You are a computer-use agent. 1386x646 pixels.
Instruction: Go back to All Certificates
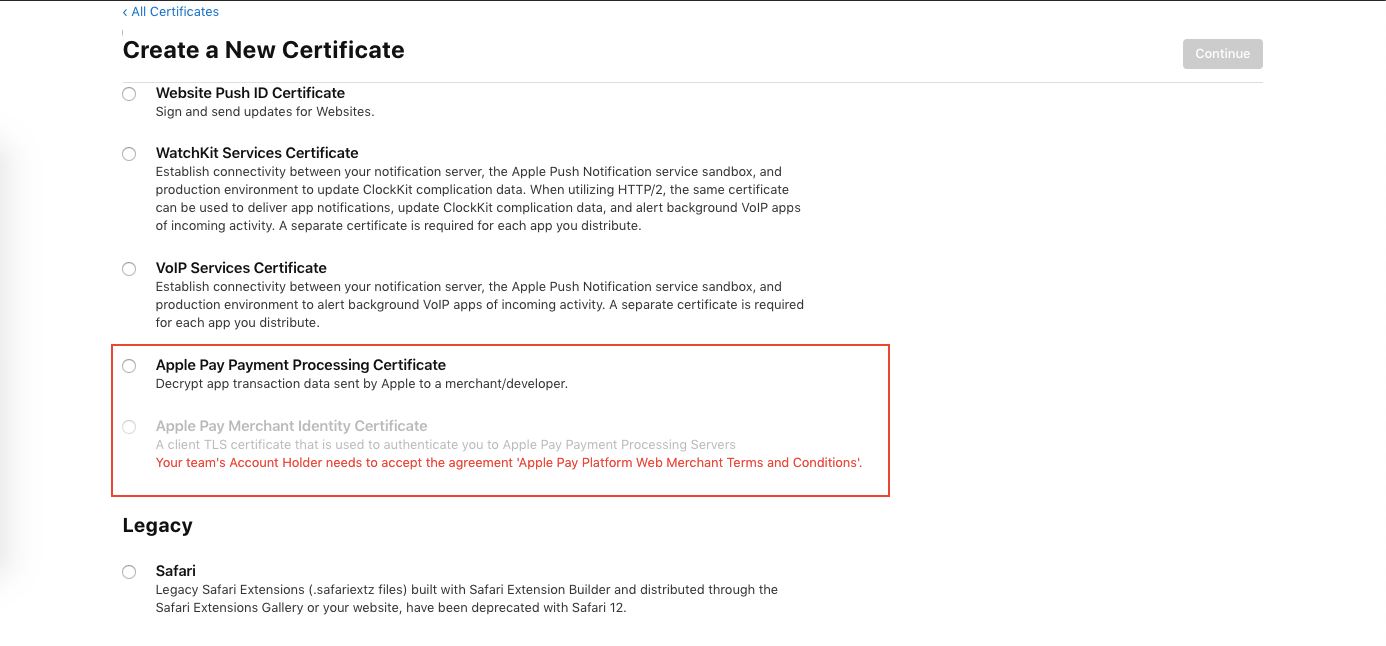[171, 12]
